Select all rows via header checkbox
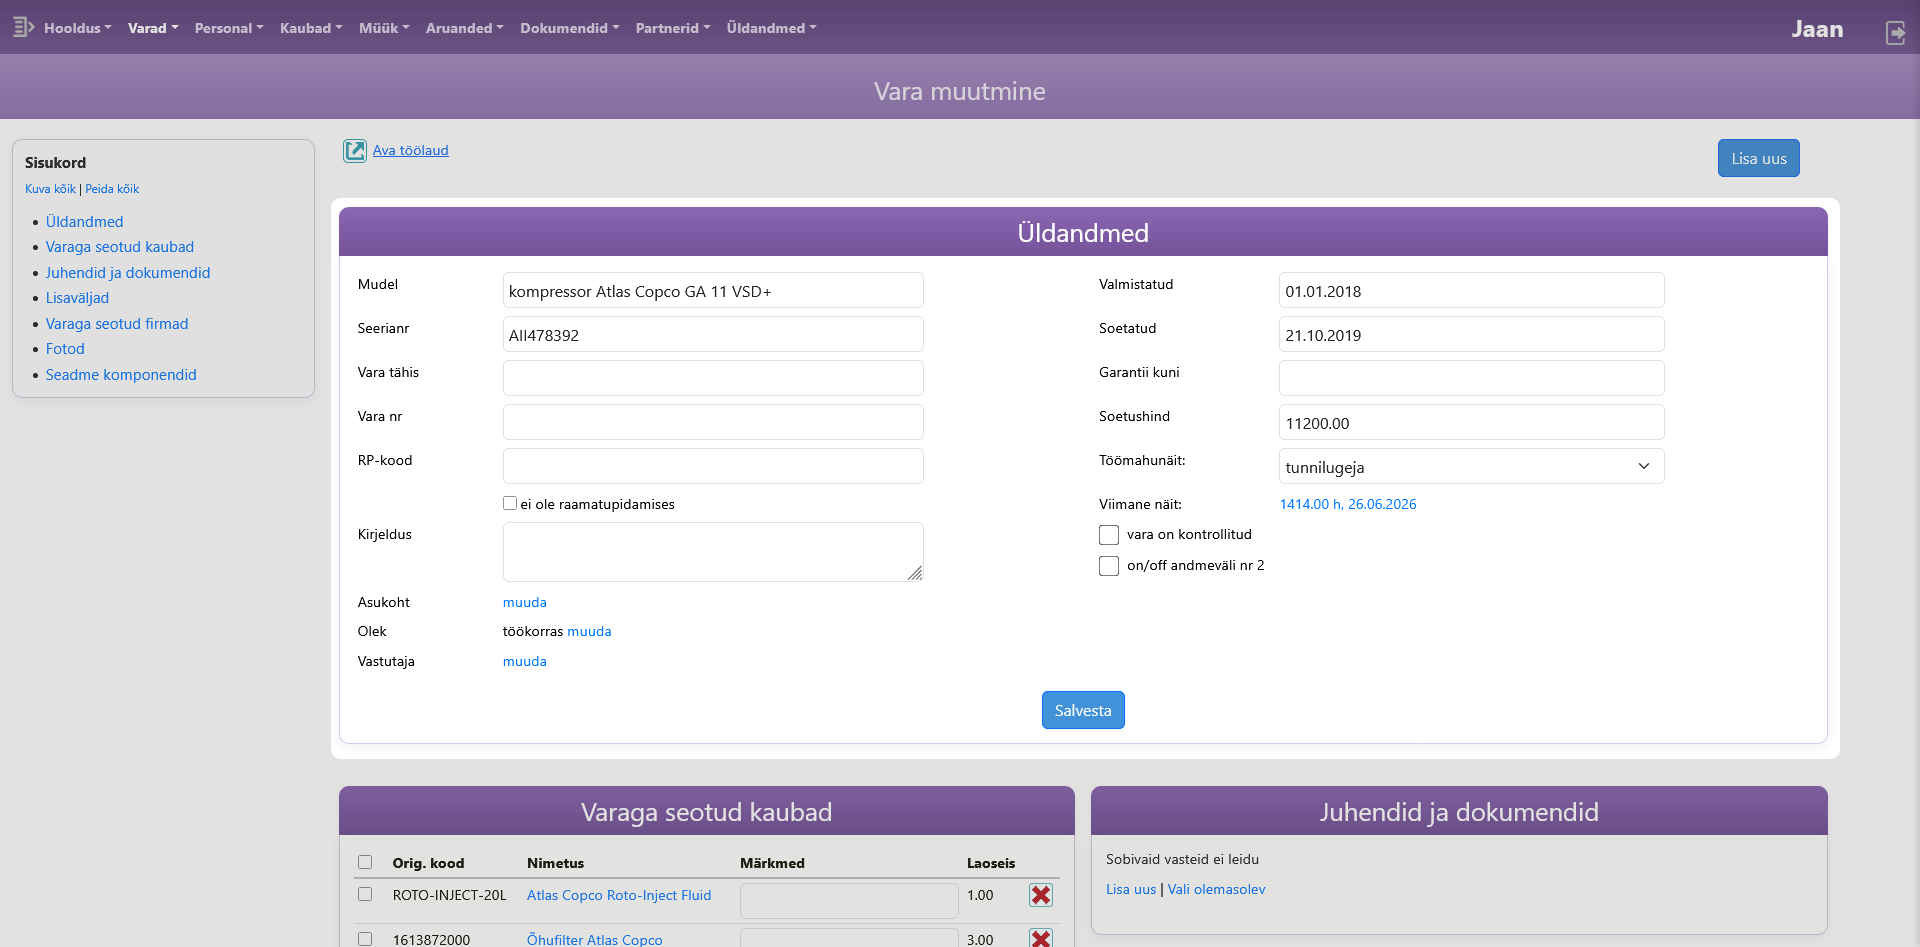This screenshot has height=947, width=1920. click(365, 862)
